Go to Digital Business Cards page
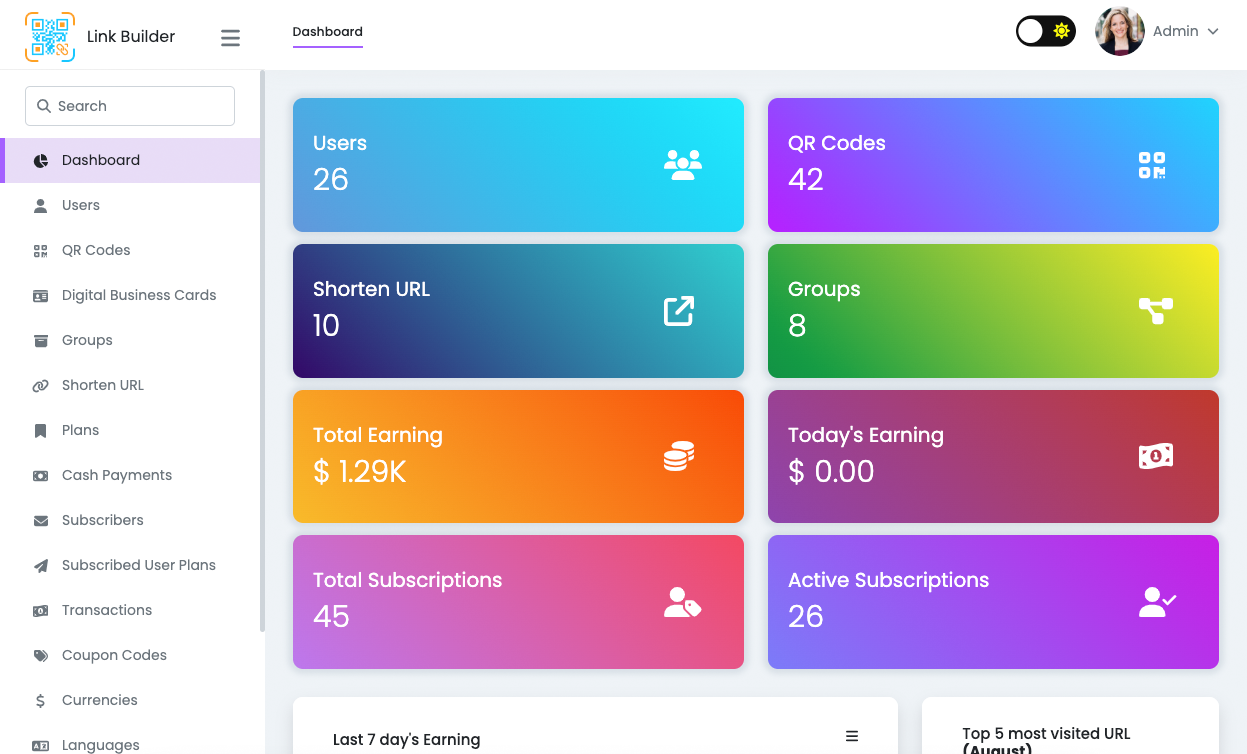Screen dimensions: 1247x754 (138, 295)
